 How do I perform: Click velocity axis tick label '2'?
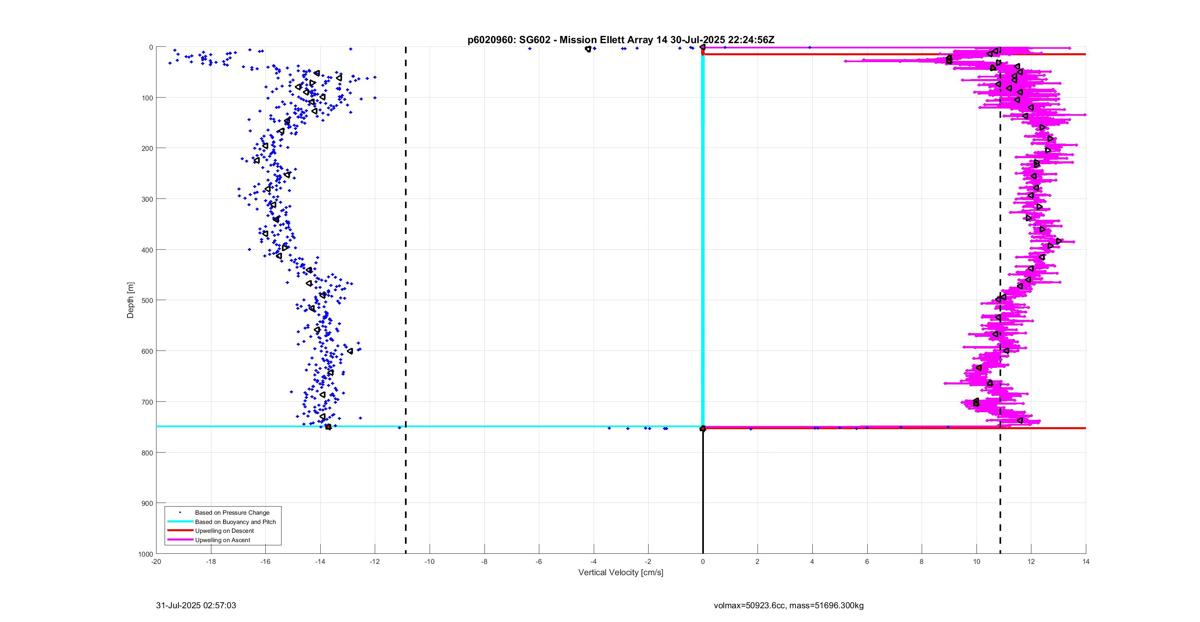click(x=758, y=561)
